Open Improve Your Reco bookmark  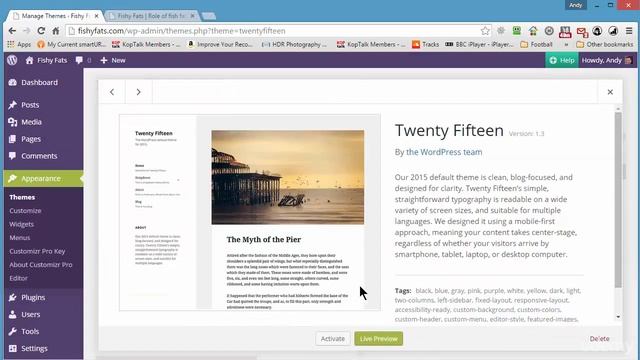pyautogui.click(x=220, y=44)
